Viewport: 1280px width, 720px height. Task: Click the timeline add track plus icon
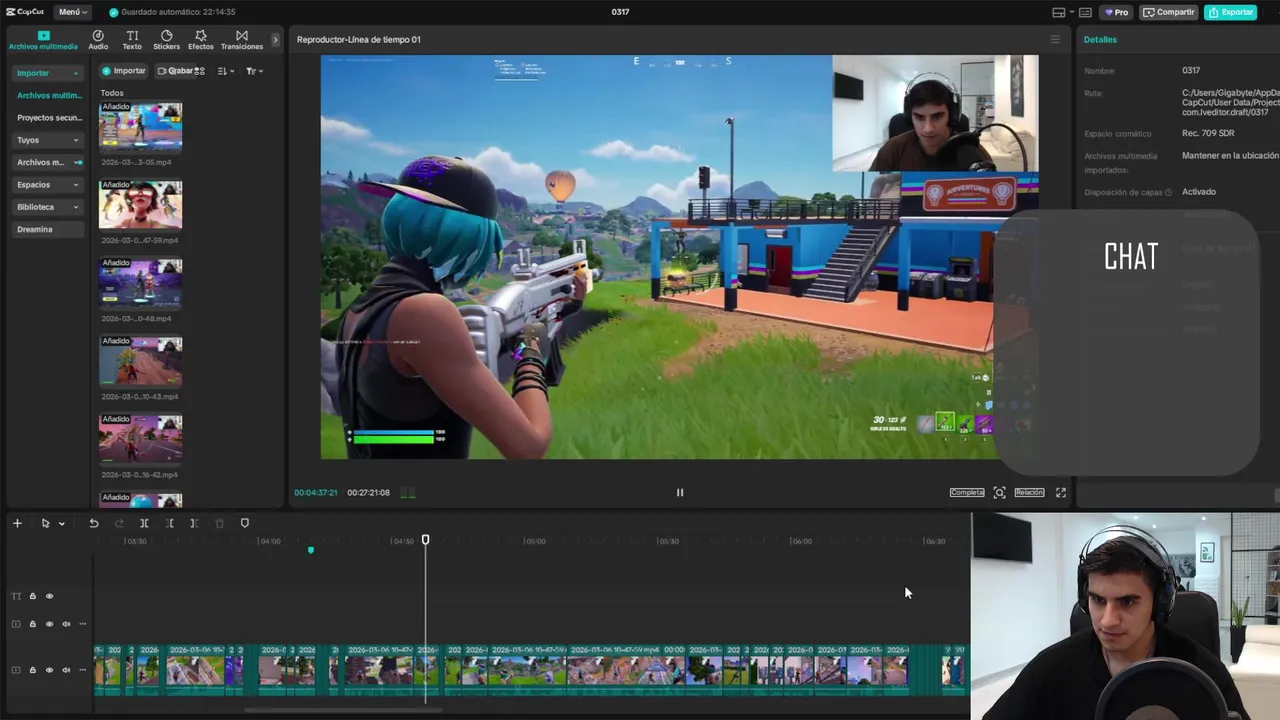click(x=17, y=523)
